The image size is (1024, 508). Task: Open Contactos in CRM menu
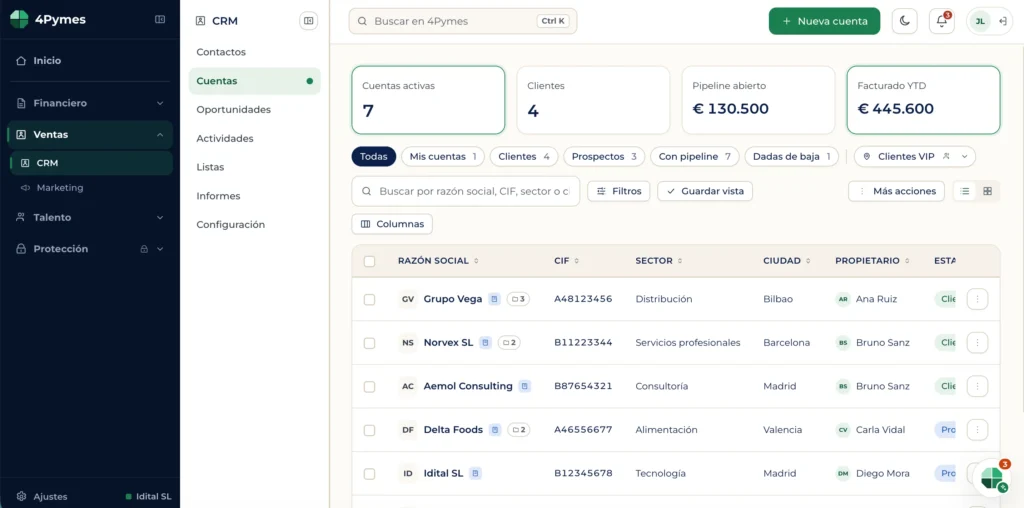(x=255, y=52)
